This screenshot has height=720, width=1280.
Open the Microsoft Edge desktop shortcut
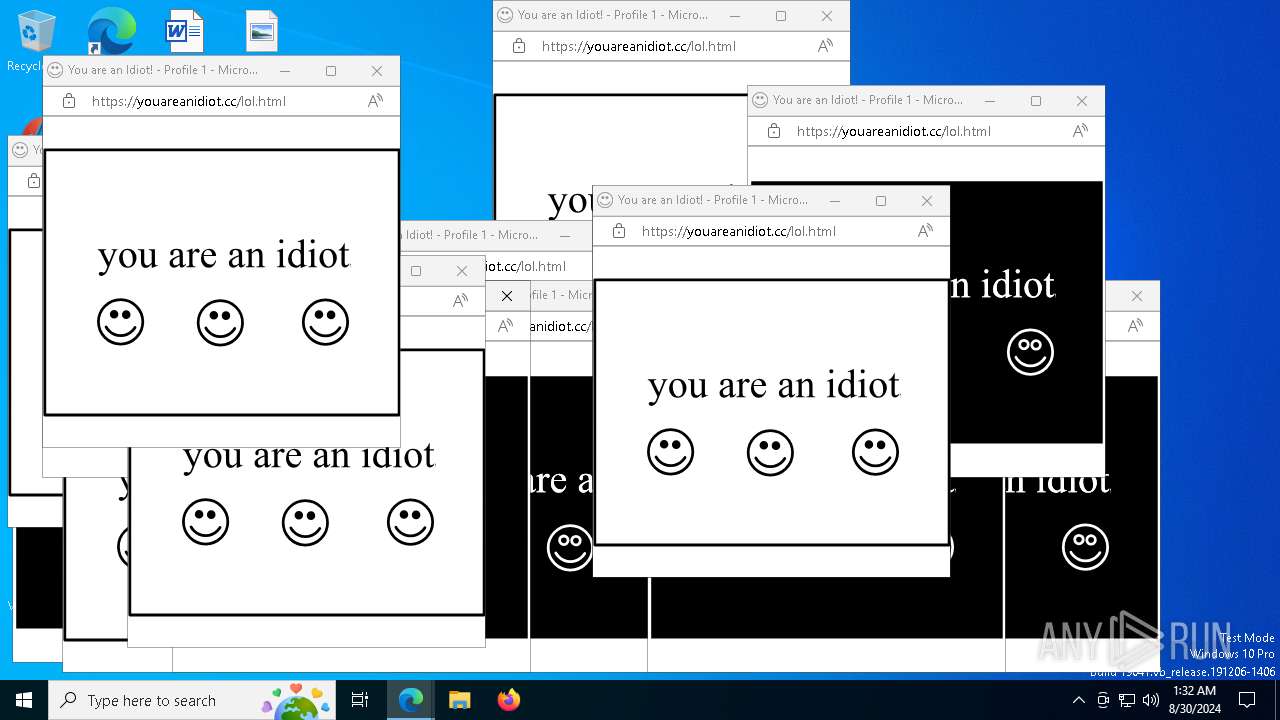111,32
